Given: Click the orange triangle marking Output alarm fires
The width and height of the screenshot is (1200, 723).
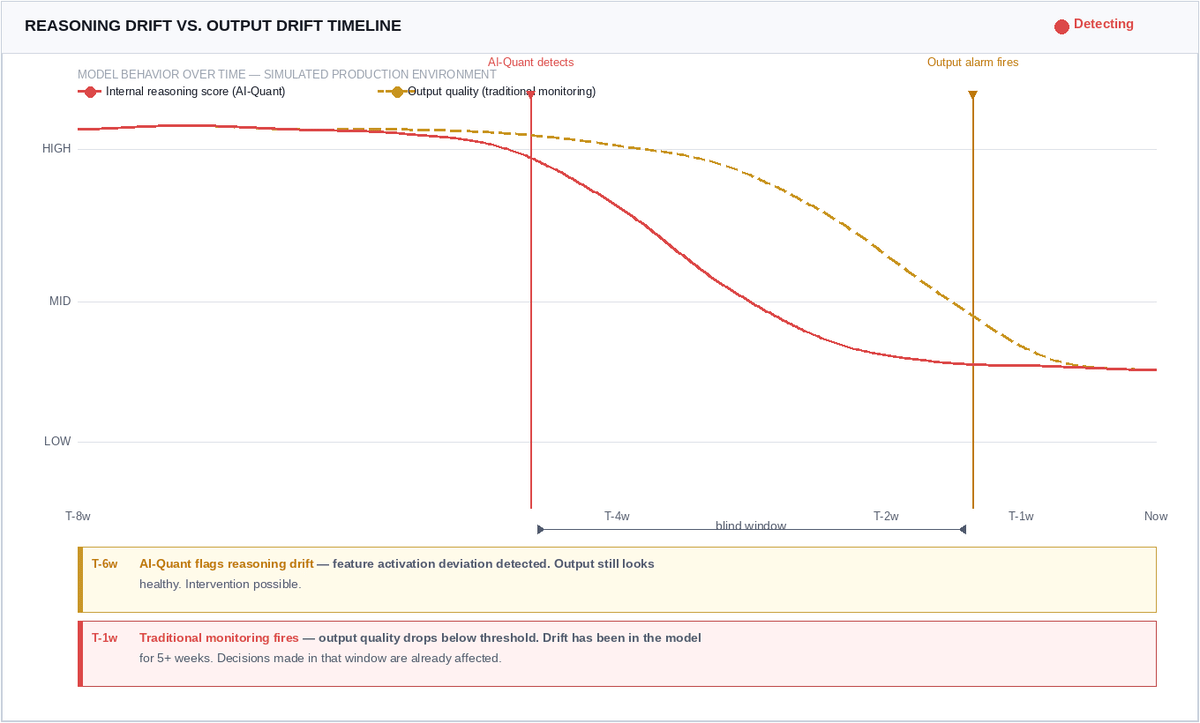Looking at the screenshot, I should tap(972, 95).
